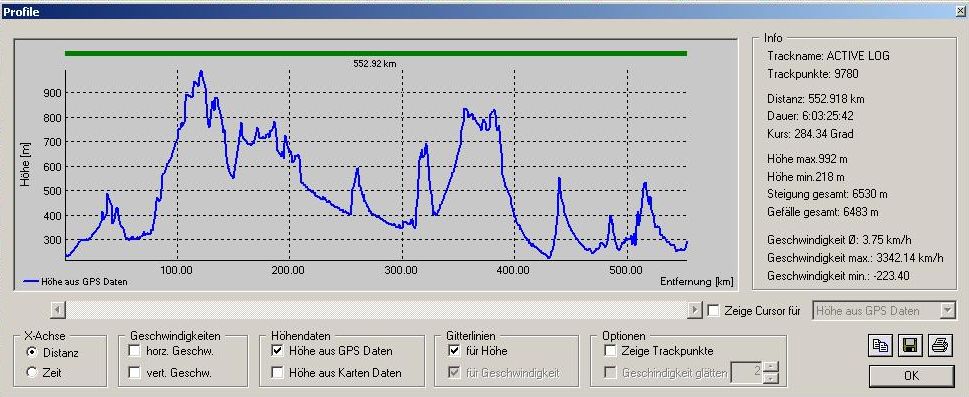Viewport: 969px width, 397px height.
Task: Click the highest elevation peak on chart
Action: coord(201,72)
